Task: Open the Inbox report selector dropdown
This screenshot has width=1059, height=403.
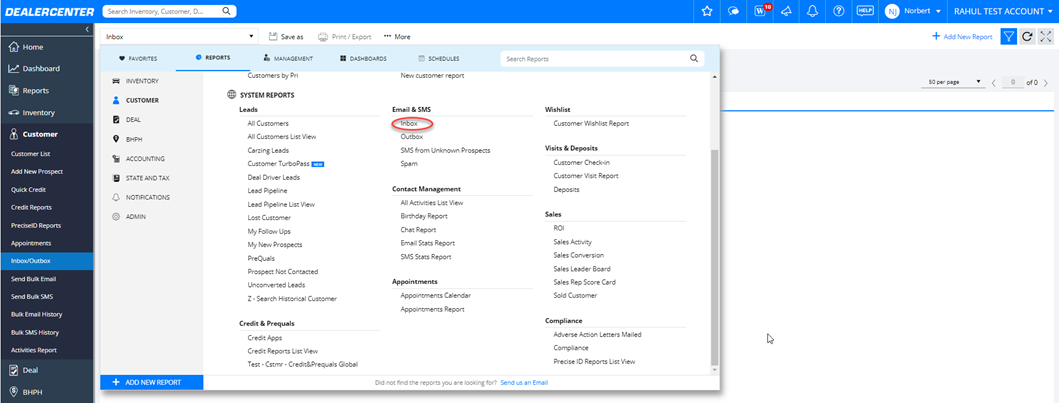Action: (179, 36)
